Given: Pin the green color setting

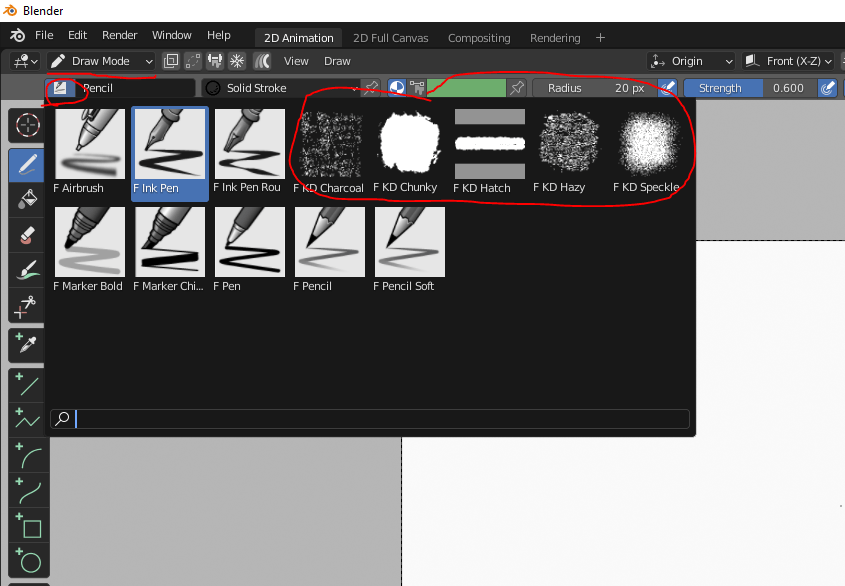Looking at the screenshot, I should point(517,88).
